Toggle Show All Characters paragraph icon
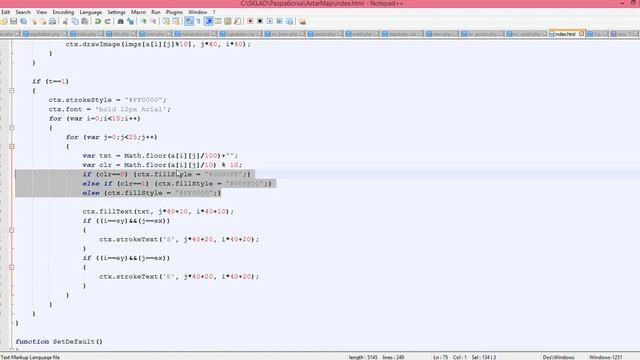Screen dimensions: 640x360 [x=199, y=21]
